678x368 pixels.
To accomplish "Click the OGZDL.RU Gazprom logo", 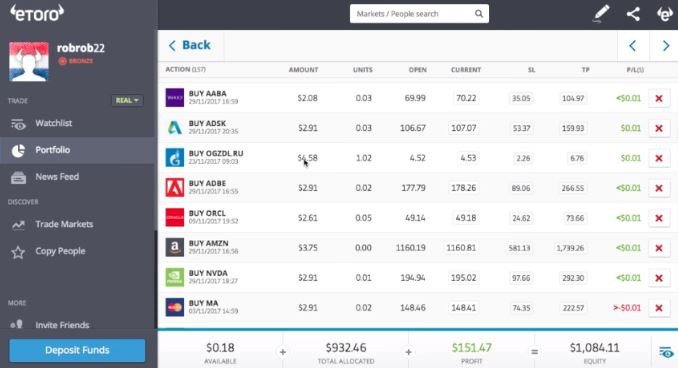I will click(175, 157).
